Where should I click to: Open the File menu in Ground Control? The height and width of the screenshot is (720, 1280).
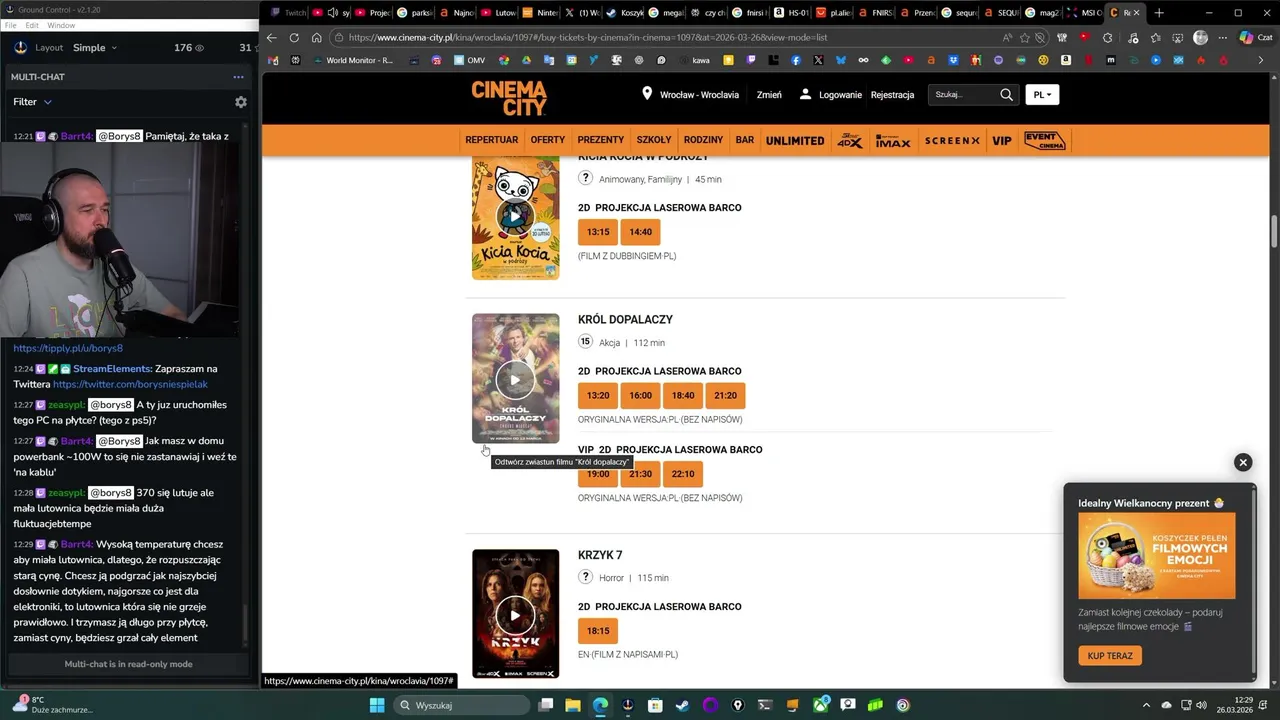pos(10,25)
